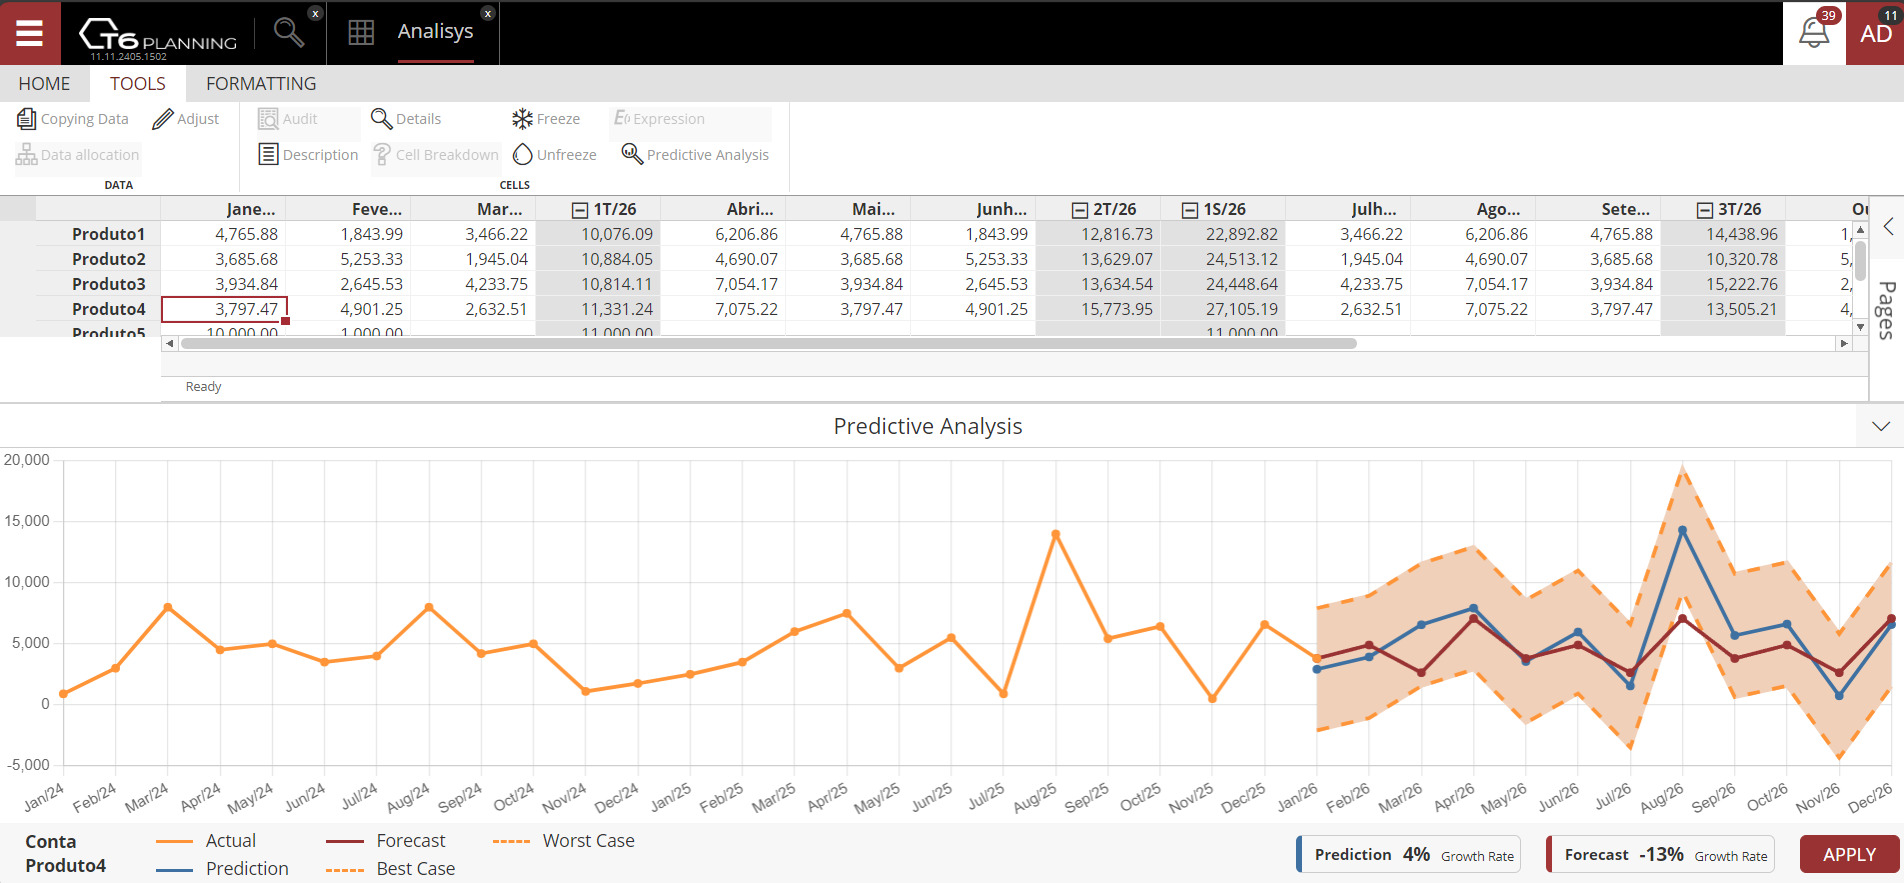Open cell Details
Image resolution: width=1904 pixels, height=883 pixels.
click(x=406, y=119)
